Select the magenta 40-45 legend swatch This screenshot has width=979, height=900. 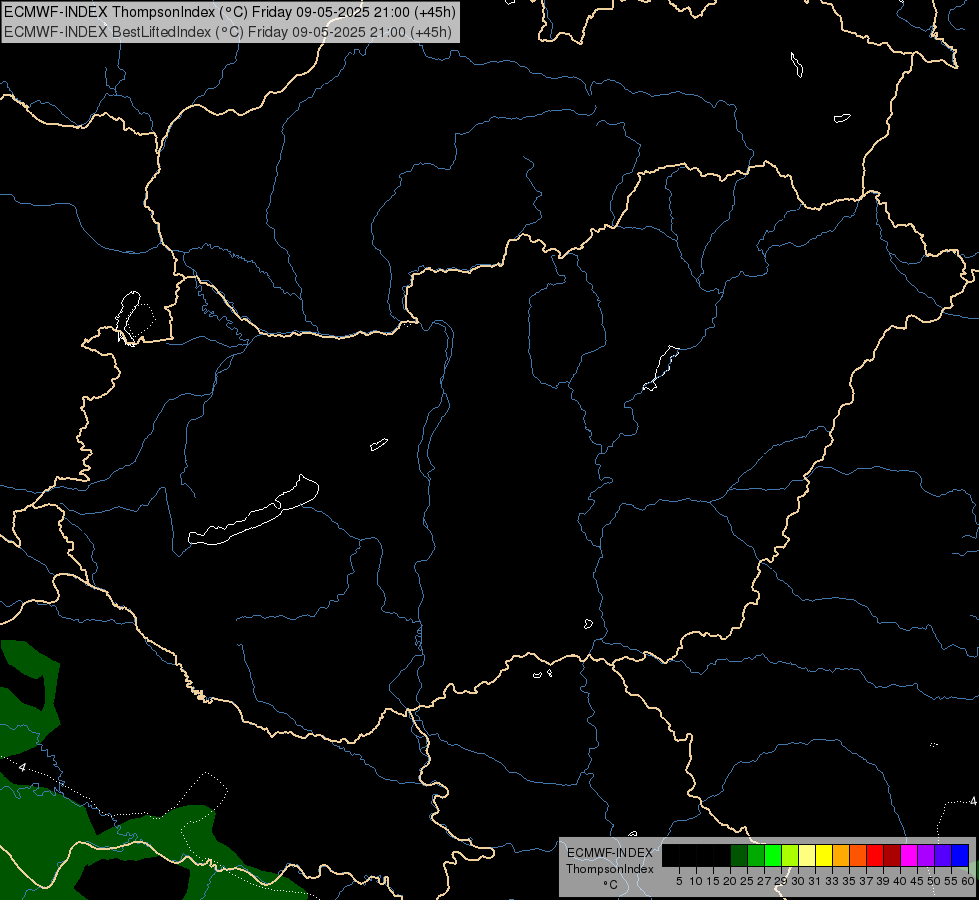click(x=909, y=855)
